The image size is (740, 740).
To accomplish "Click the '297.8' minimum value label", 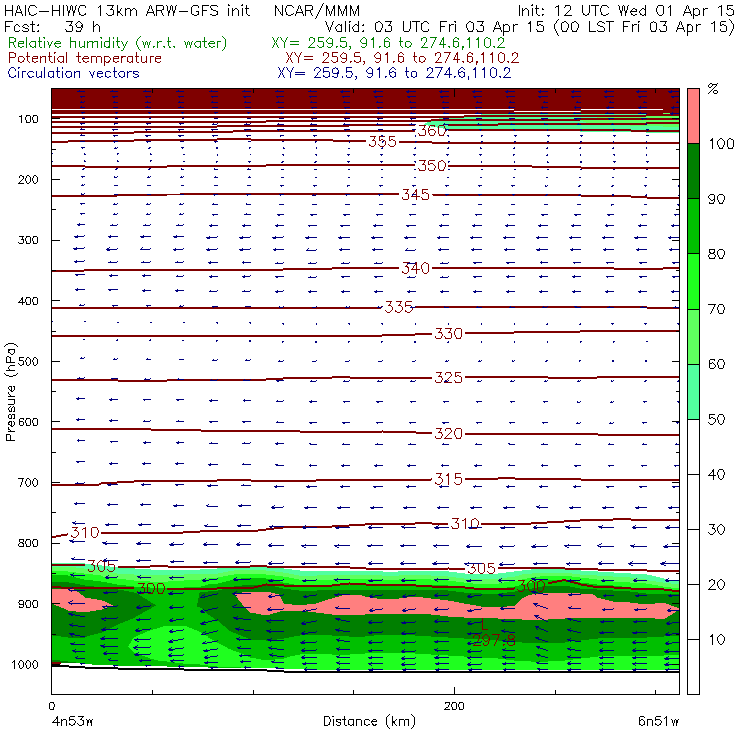I will point(494,640).
